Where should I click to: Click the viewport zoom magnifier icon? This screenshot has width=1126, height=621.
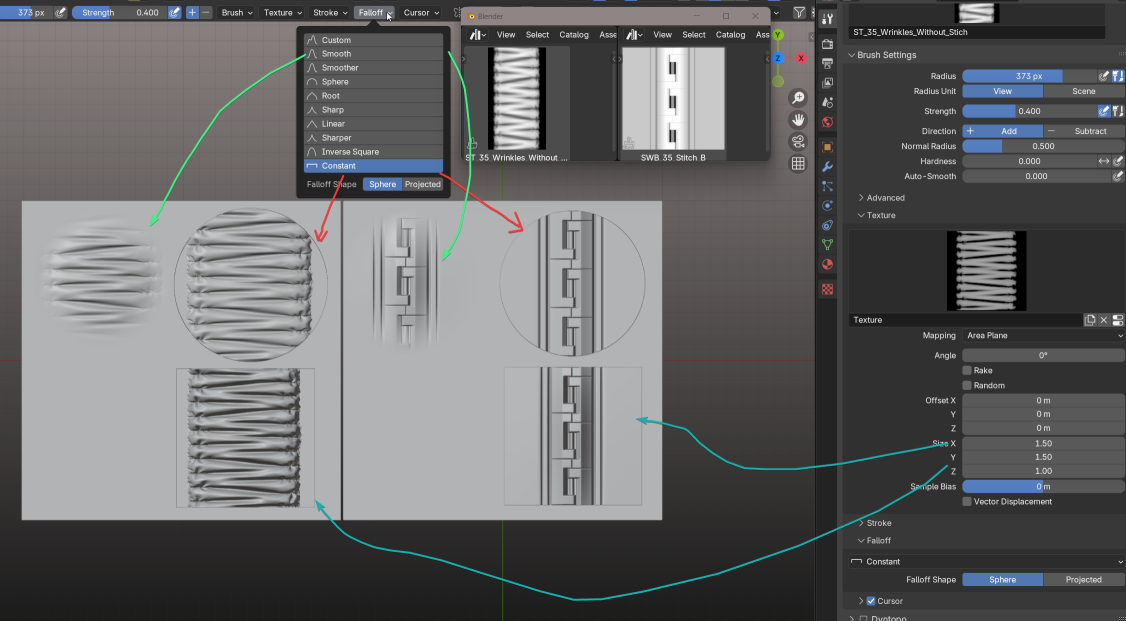click(798, 98)
